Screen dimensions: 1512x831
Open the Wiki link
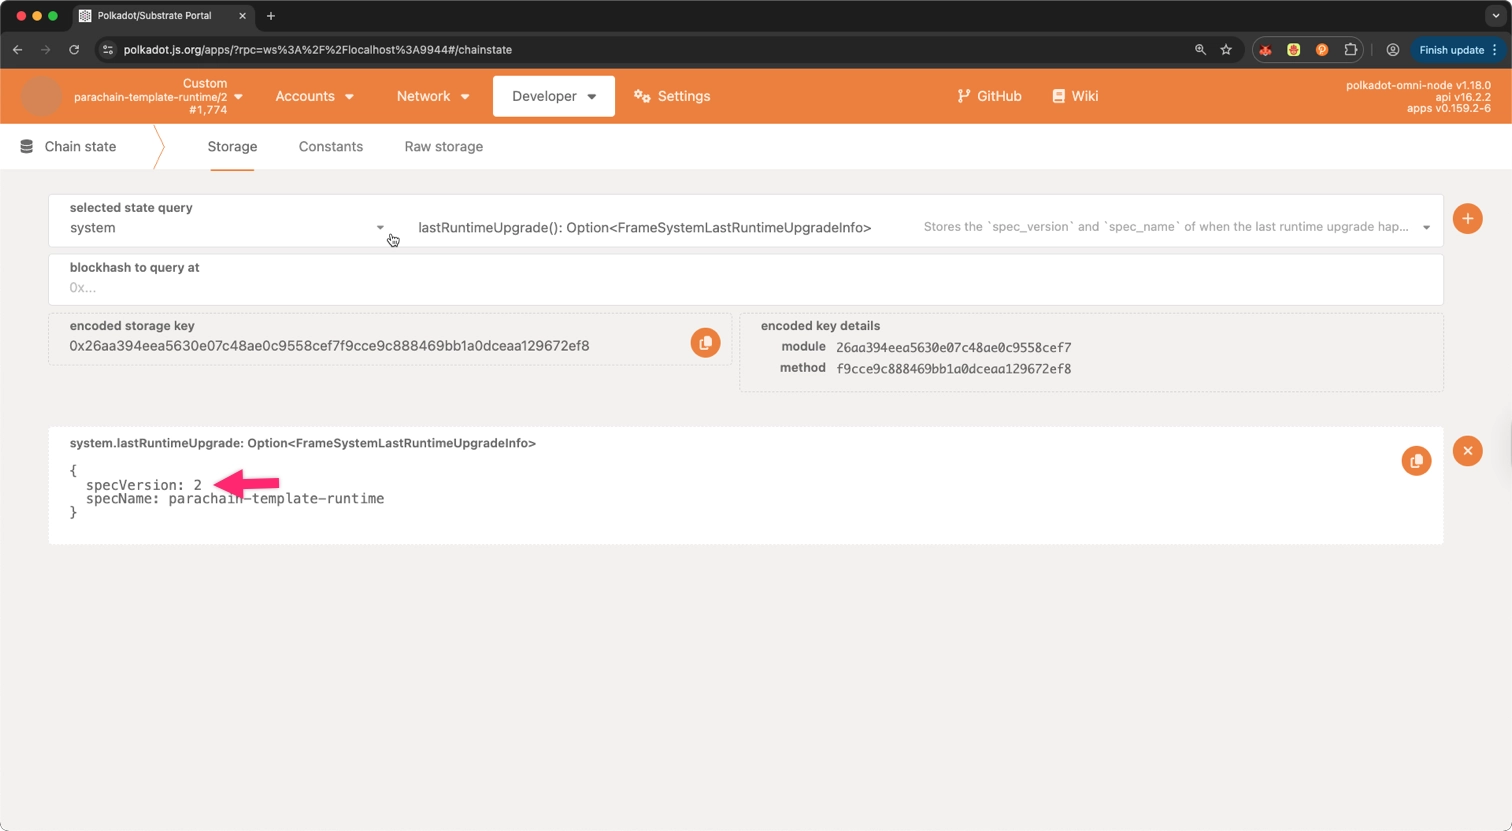(1075, 96)
